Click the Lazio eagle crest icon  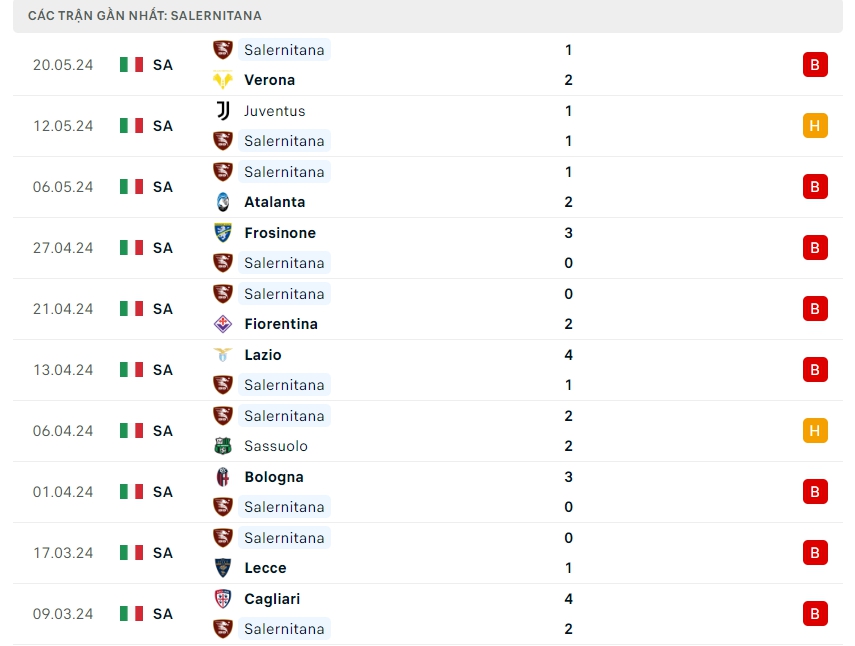(x=222, y=355)
